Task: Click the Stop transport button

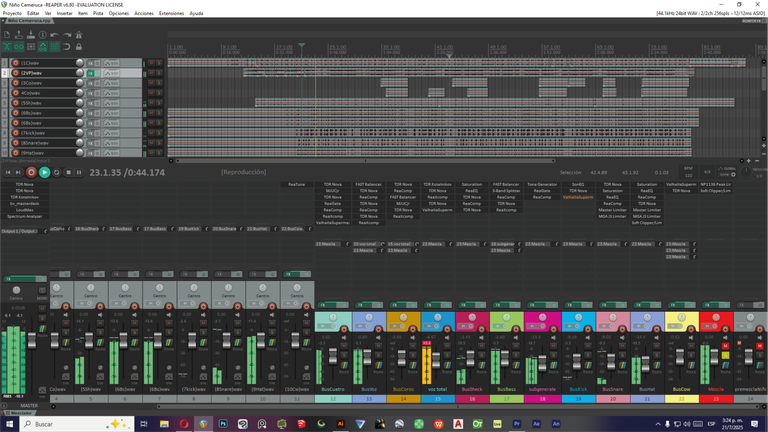Action: [x=68, y=172]
